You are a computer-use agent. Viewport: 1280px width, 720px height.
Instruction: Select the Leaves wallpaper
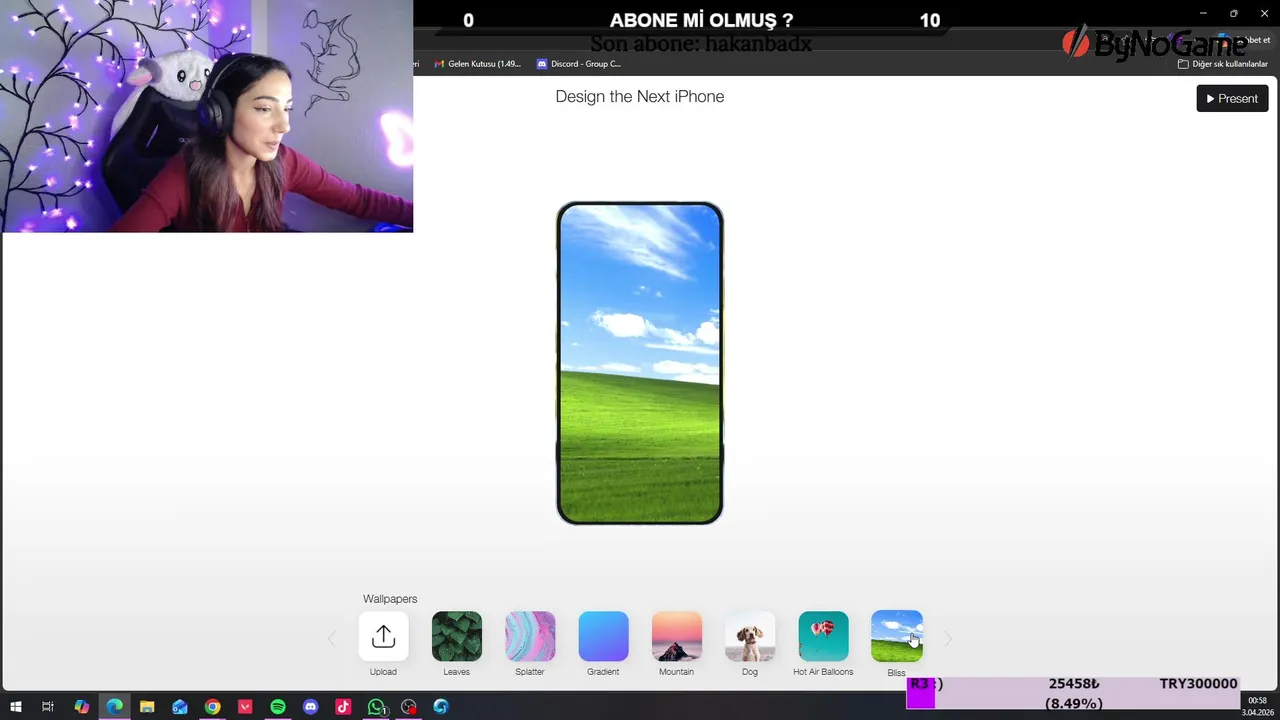(456, 636)
